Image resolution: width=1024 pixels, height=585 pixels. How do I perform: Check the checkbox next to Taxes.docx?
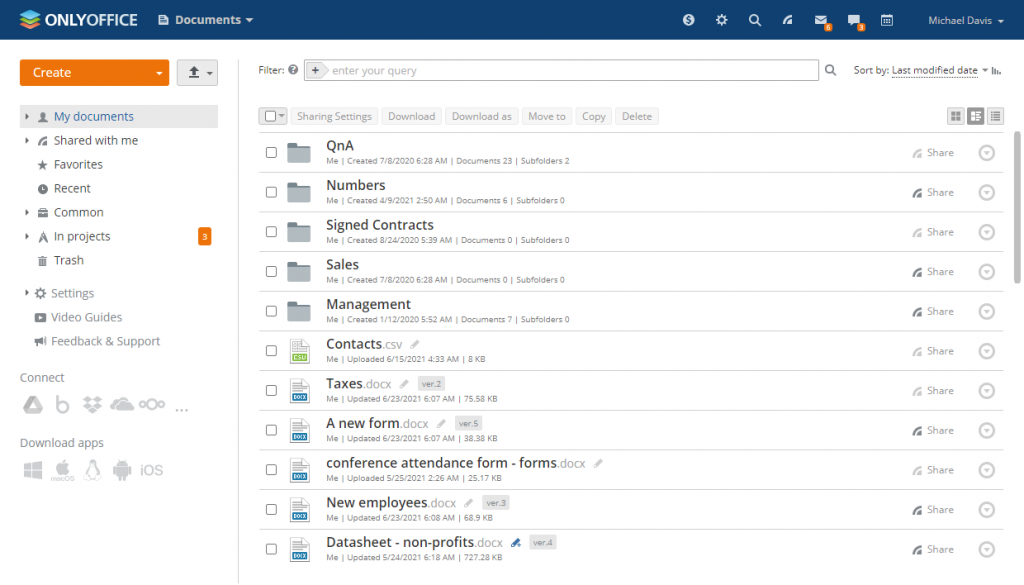pos(271,390)
